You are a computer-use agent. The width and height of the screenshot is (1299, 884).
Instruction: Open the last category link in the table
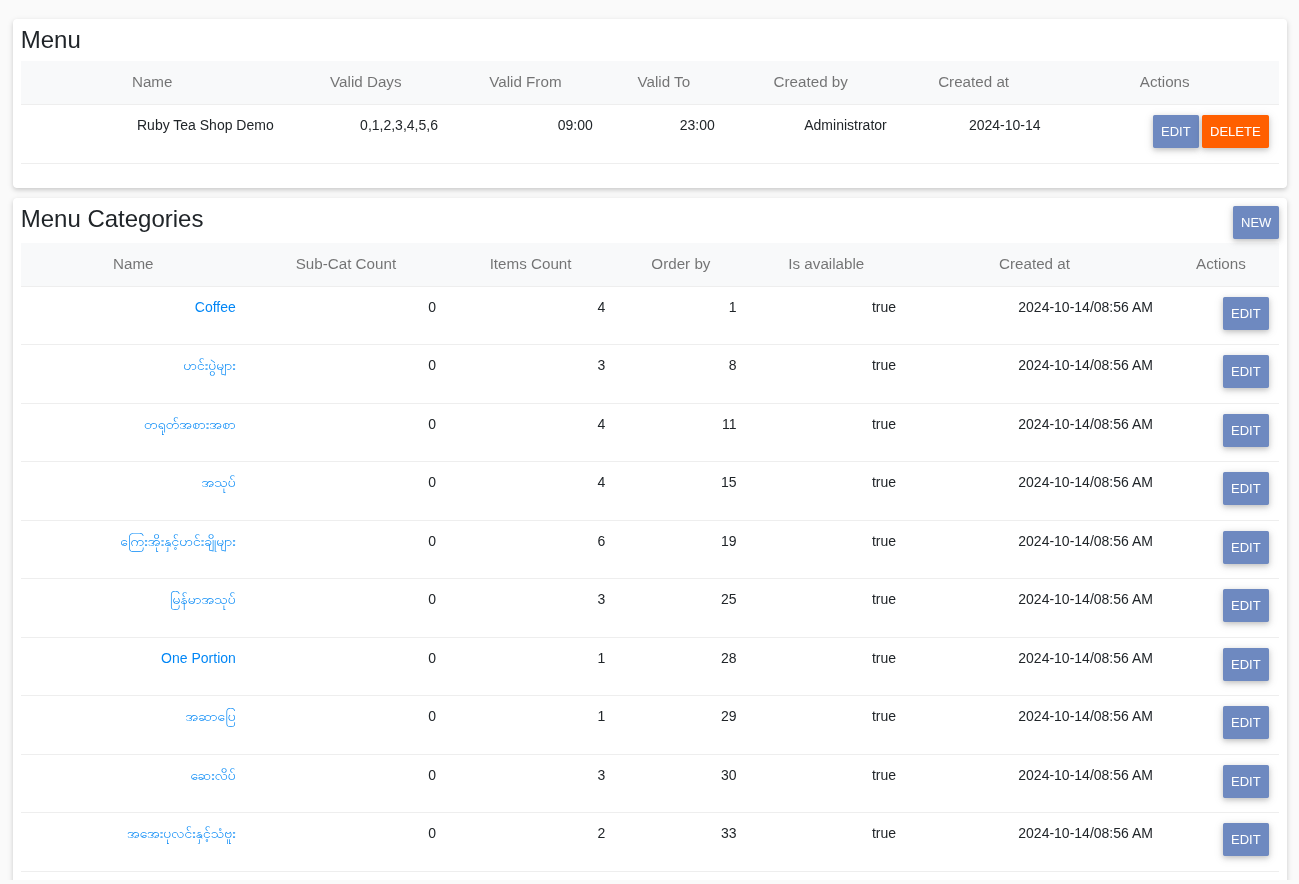[179, 833]
